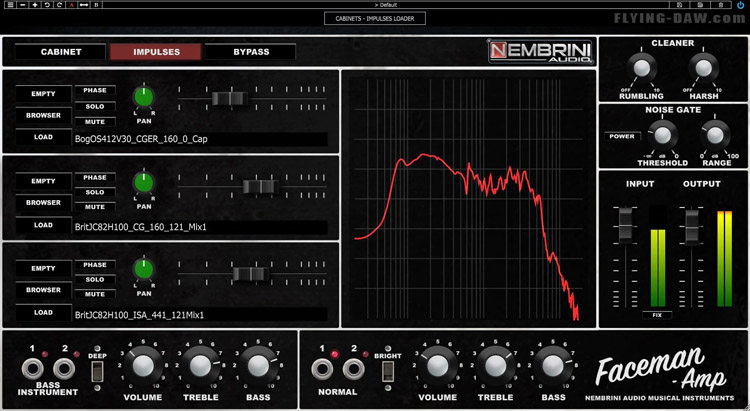750x411 pixels.
Task: Click the minus zoom-out icon in top bar
Action: click(22, 4)
